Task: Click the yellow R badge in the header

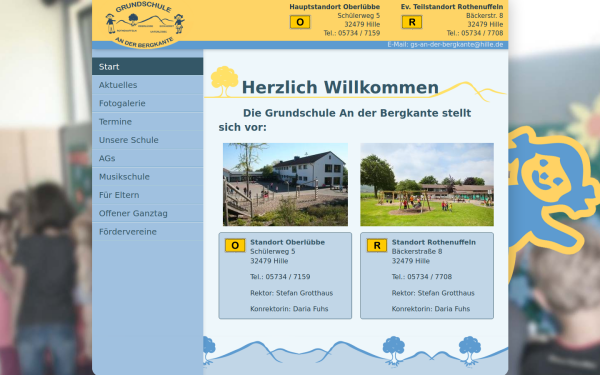Action: coord(412,22)
